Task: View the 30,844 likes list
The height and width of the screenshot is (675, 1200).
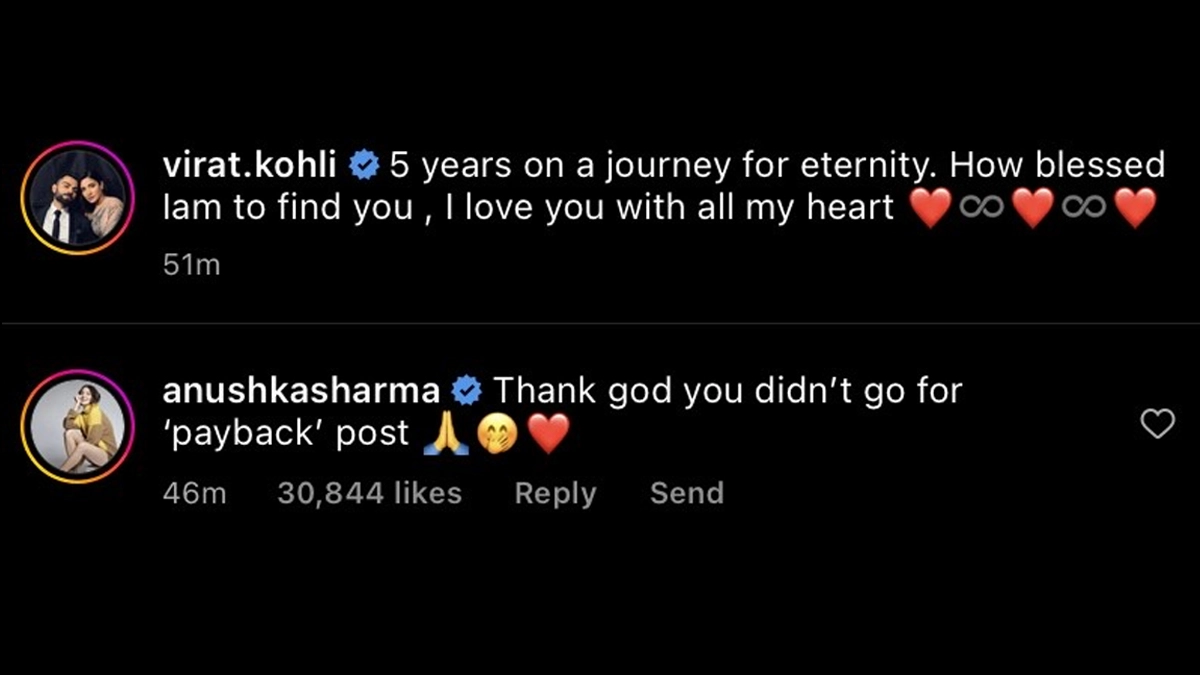Action: click(x=369, y=493)
